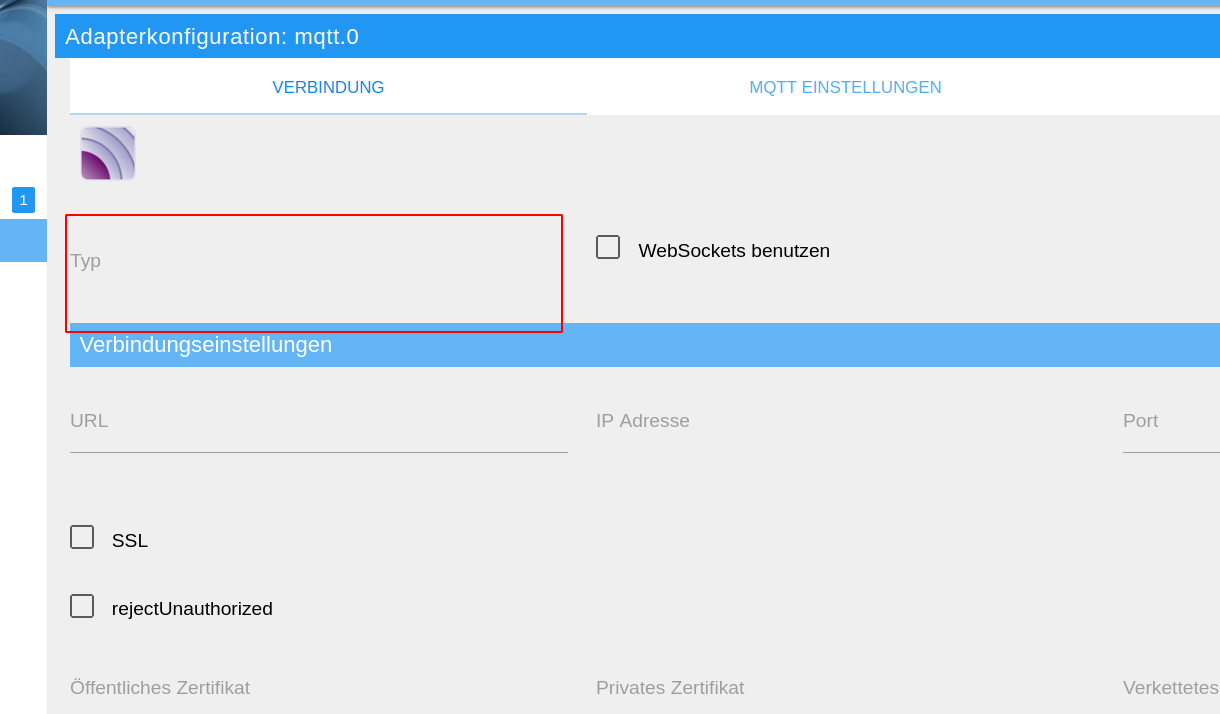Click the blue notification badge showing 1

(x=23, y=200)
